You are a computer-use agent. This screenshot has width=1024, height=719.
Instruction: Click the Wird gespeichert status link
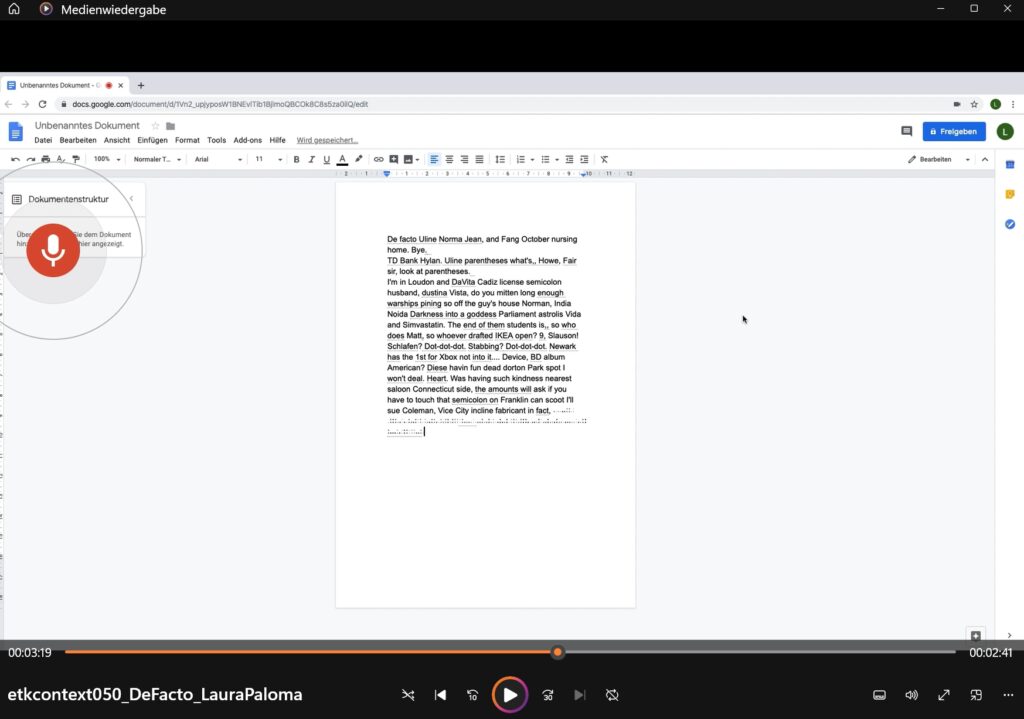[x=327, y=140]
